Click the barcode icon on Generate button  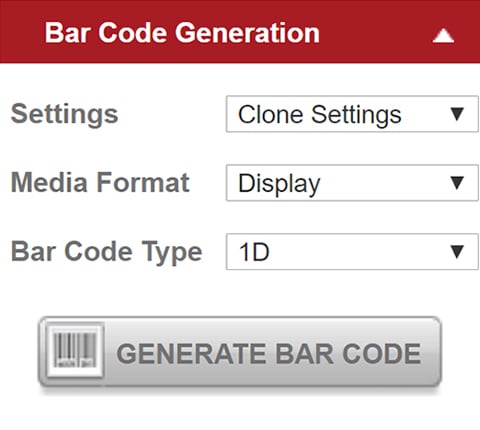(x=75, y=350)
